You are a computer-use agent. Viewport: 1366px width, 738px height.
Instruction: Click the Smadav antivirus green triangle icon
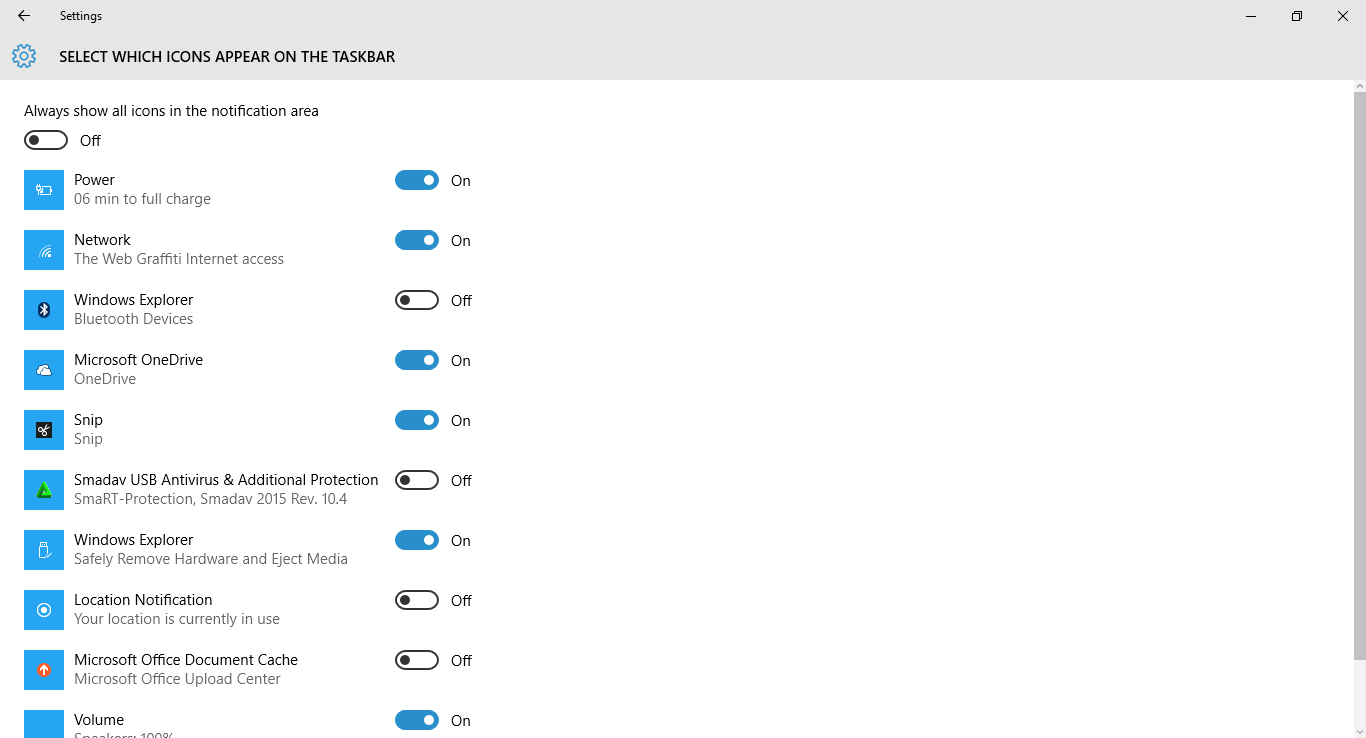point(44,490)
